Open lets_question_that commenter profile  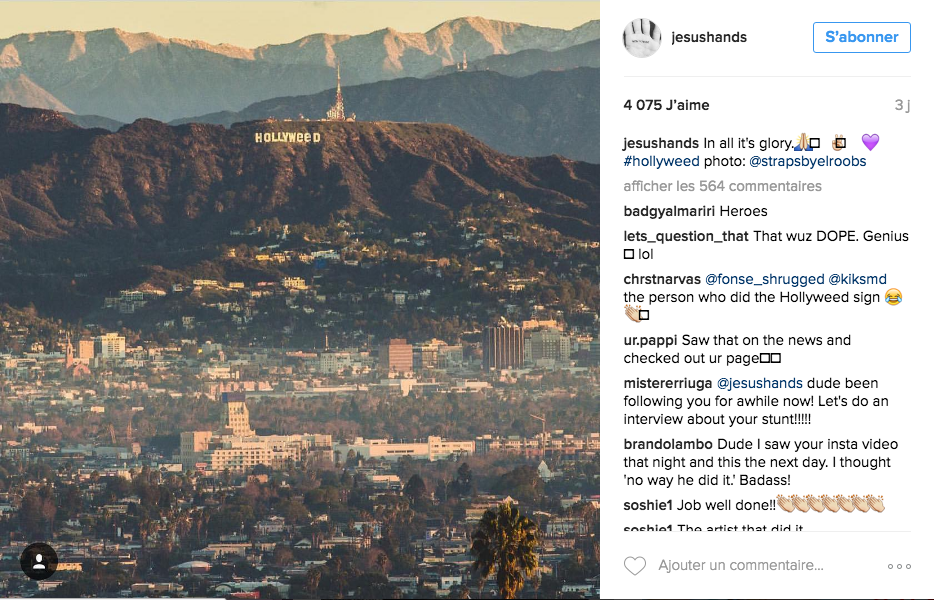coord(686,236)
